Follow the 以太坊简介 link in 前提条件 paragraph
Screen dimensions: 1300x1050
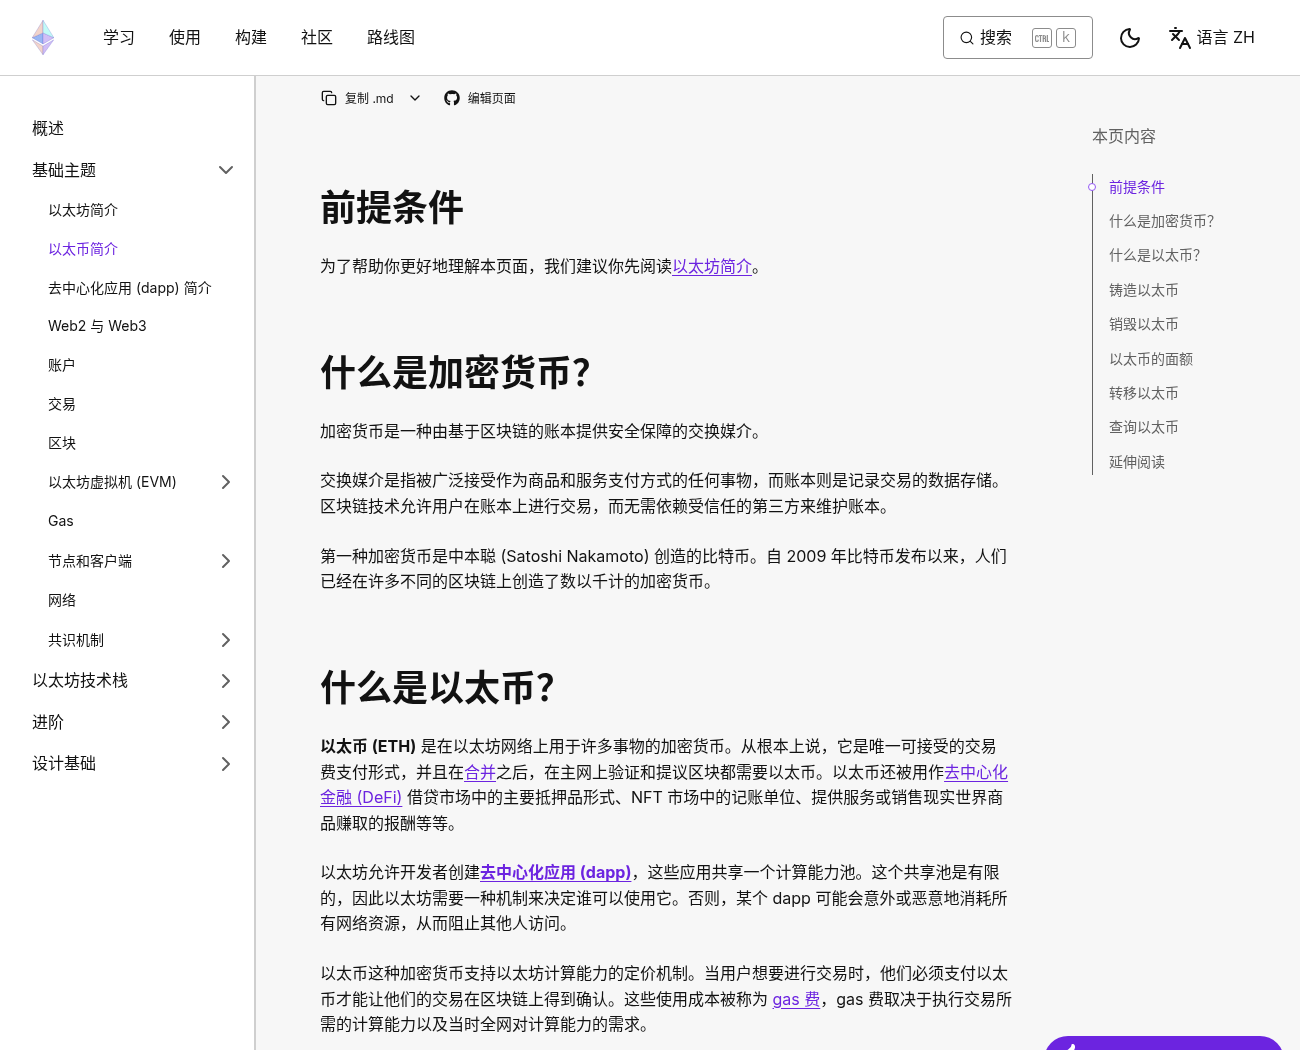(x=712, y=266)
